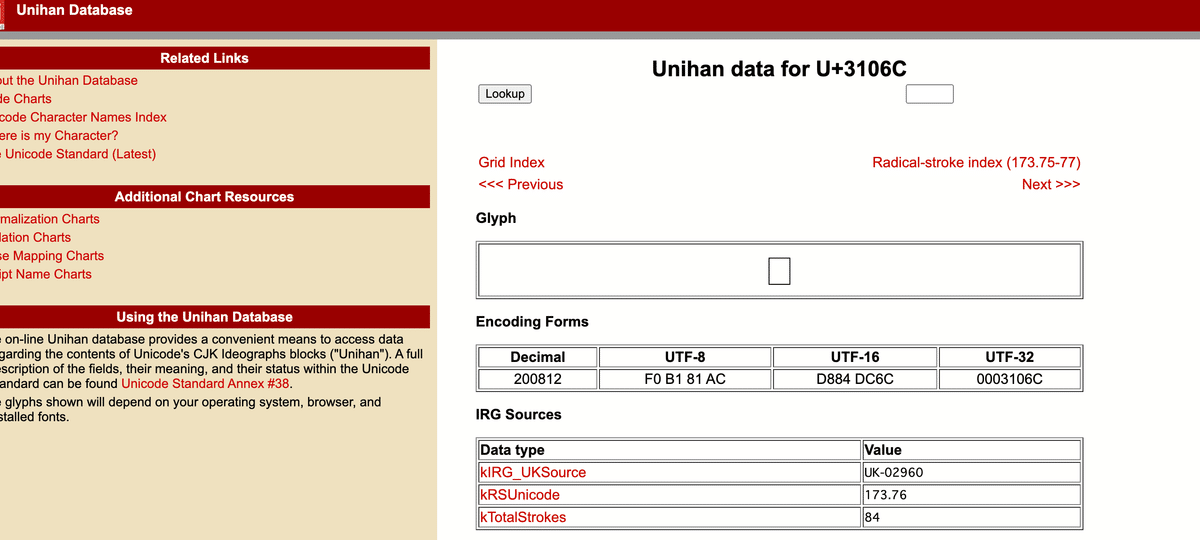Click the Lookup button
The image size is (1200, 540).
[x=505, y=94]
